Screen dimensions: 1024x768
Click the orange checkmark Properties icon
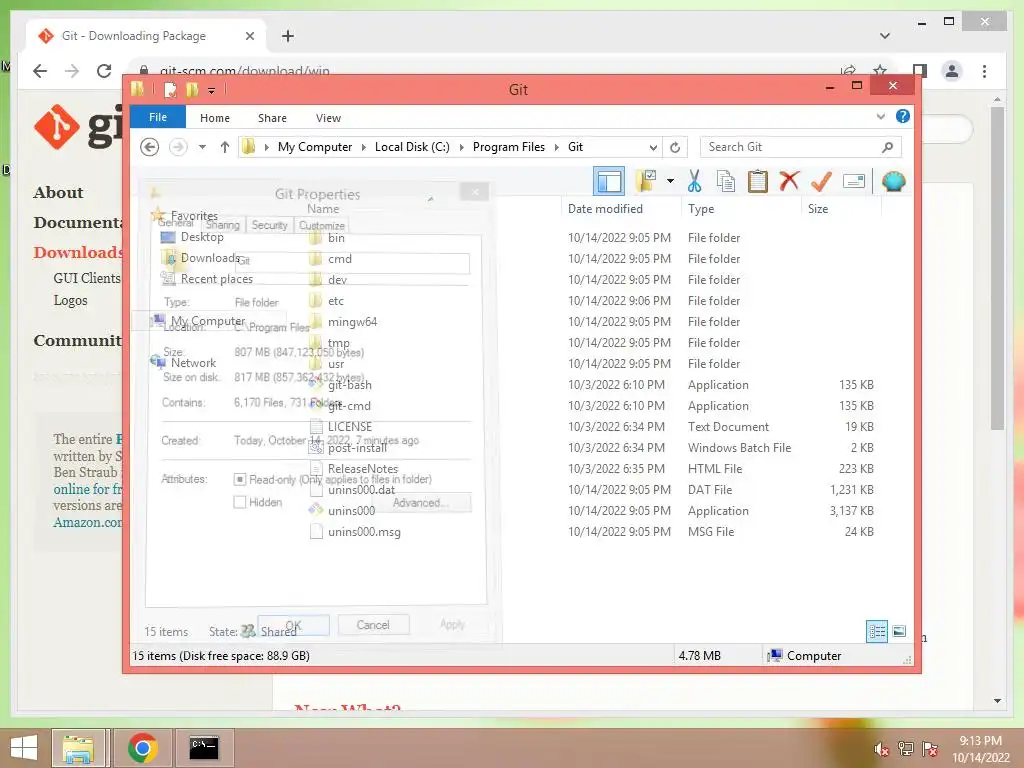(x=821, y=181)
